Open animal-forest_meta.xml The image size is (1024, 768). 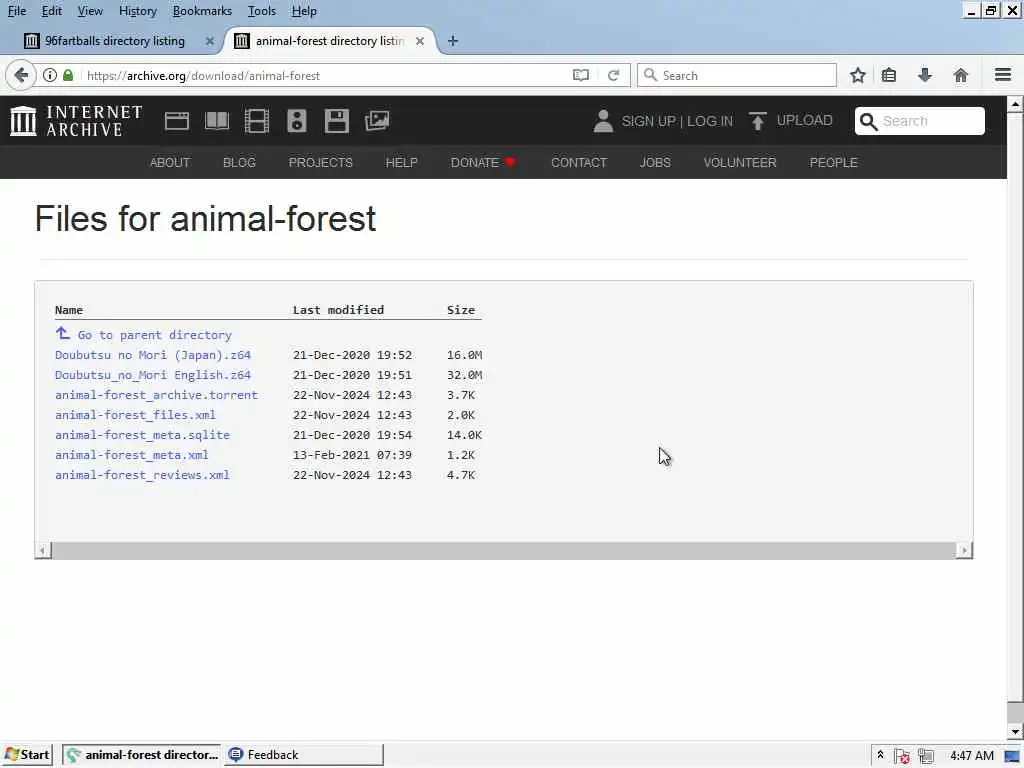(132, 455)
